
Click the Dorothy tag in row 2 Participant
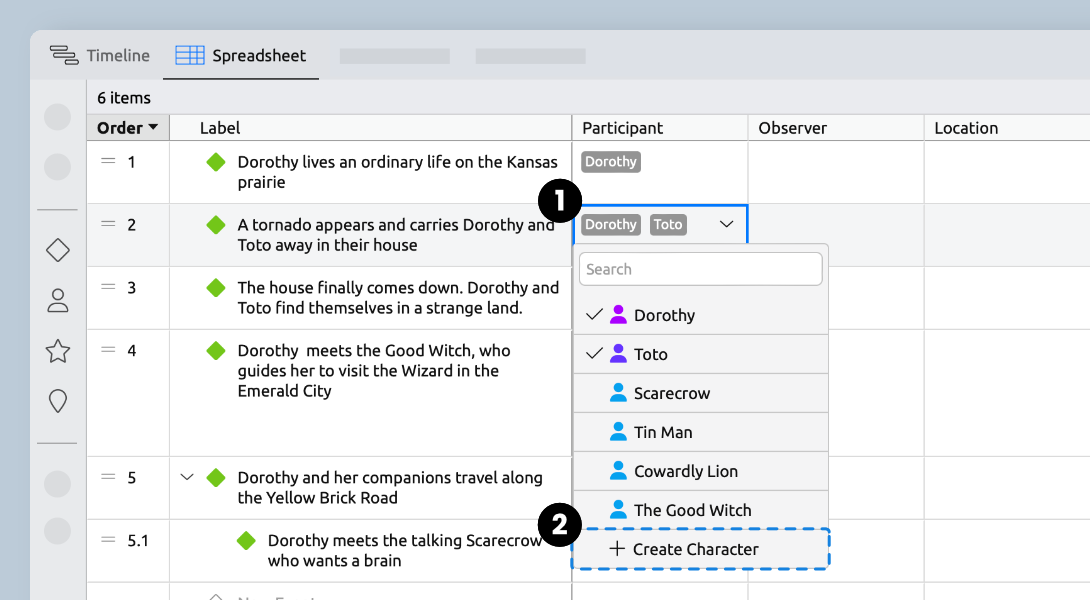pos(610,224)
